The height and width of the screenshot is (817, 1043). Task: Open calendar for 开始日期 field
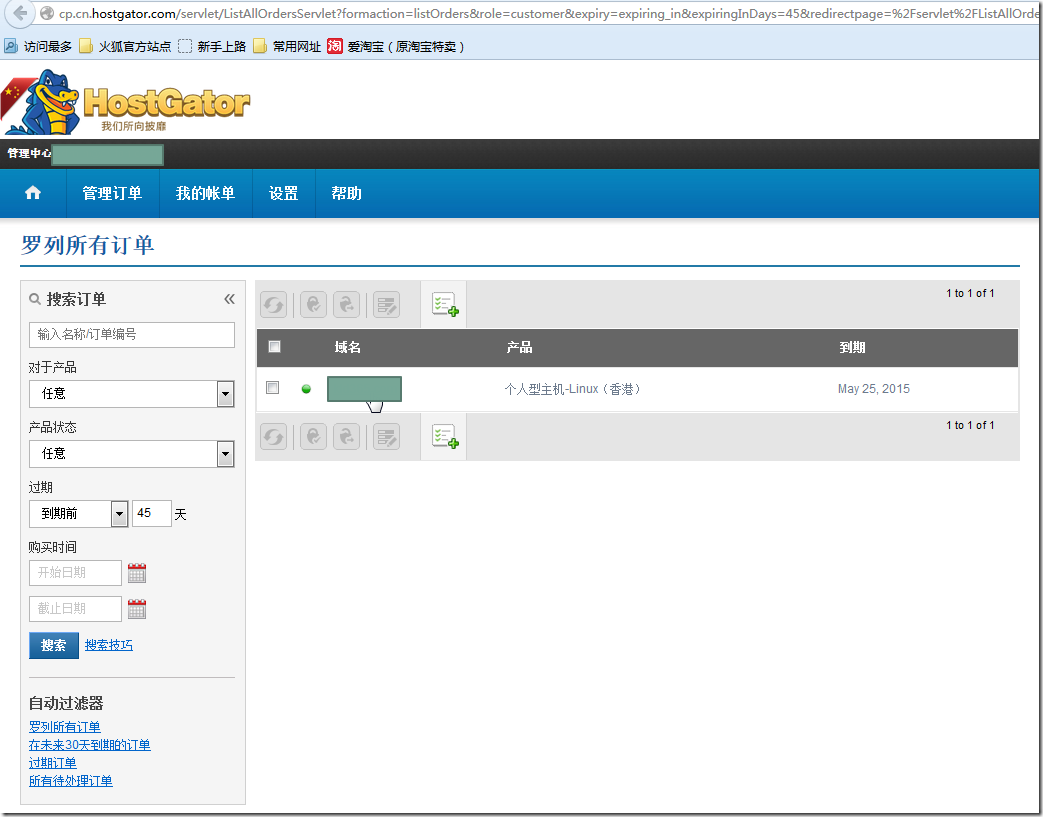point(137,573)
